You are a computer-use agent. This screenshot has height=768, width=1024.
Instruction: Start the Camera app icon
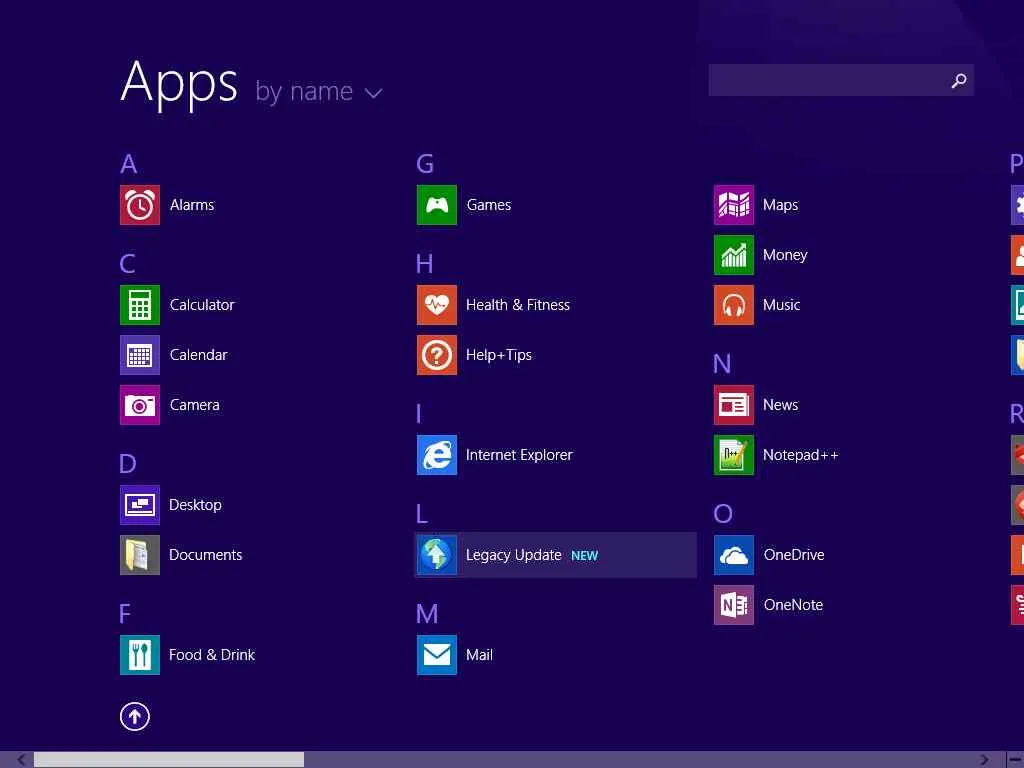tap(140, 405)
